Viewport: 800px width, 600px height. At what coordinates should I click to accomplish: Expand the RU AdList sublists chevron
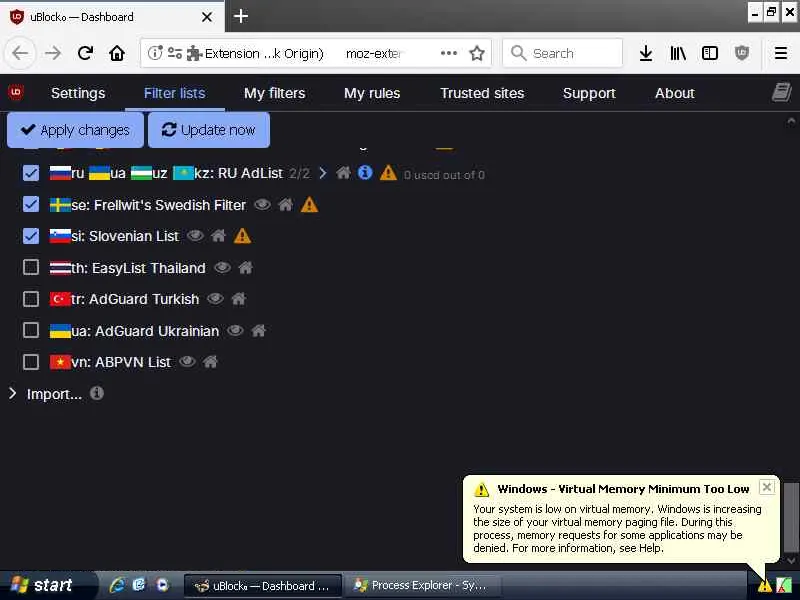tap(322, 173)
